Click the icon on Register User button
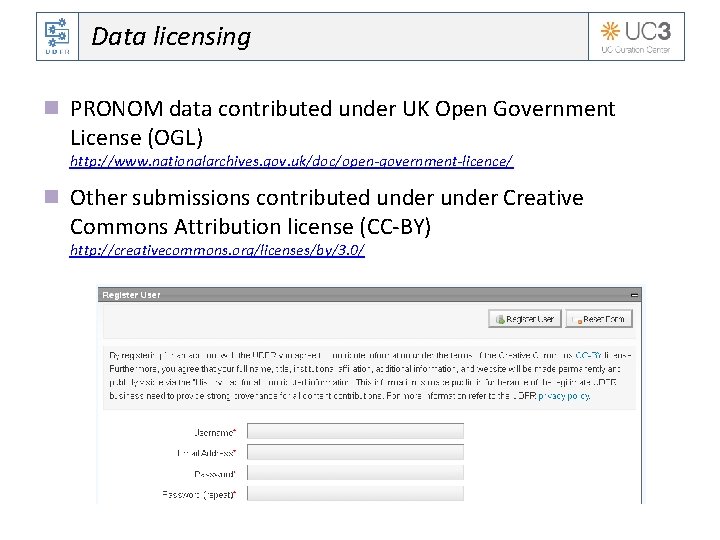The image size is (720, 540). 500,320
